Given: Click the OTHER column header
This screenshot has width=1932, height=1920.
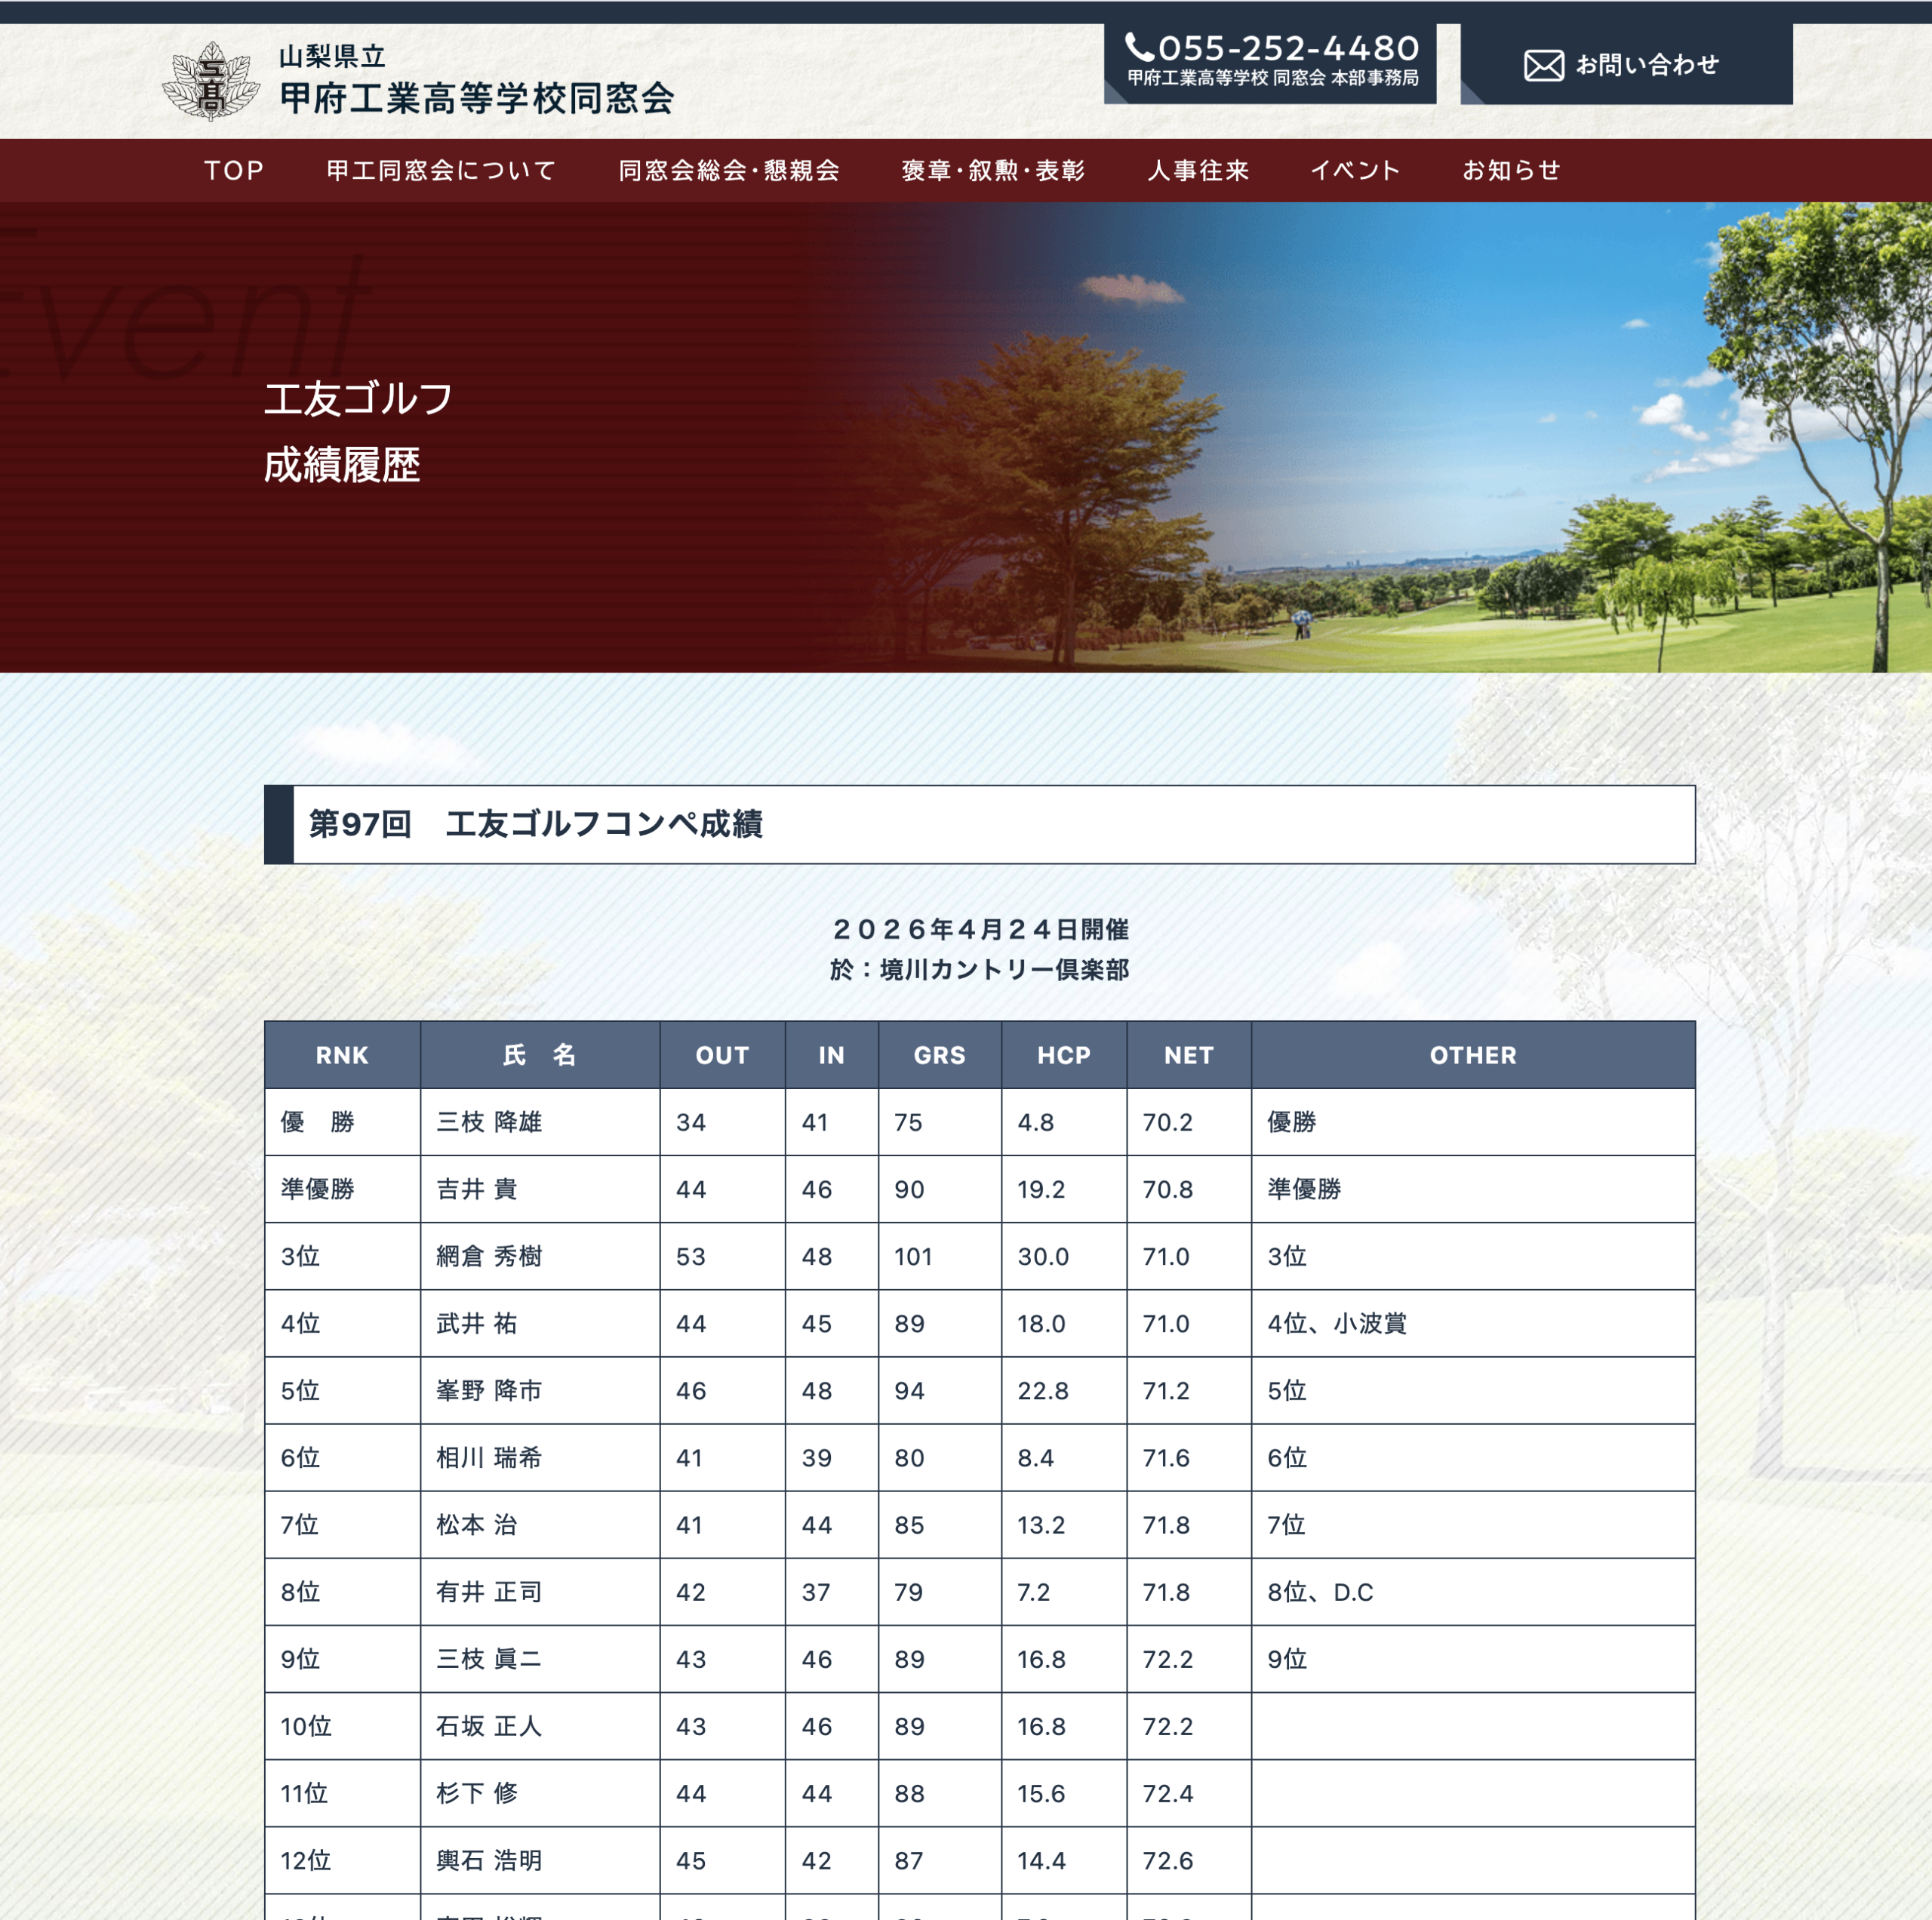Looking at the screenshot, I should (x=1472, y=1055).
